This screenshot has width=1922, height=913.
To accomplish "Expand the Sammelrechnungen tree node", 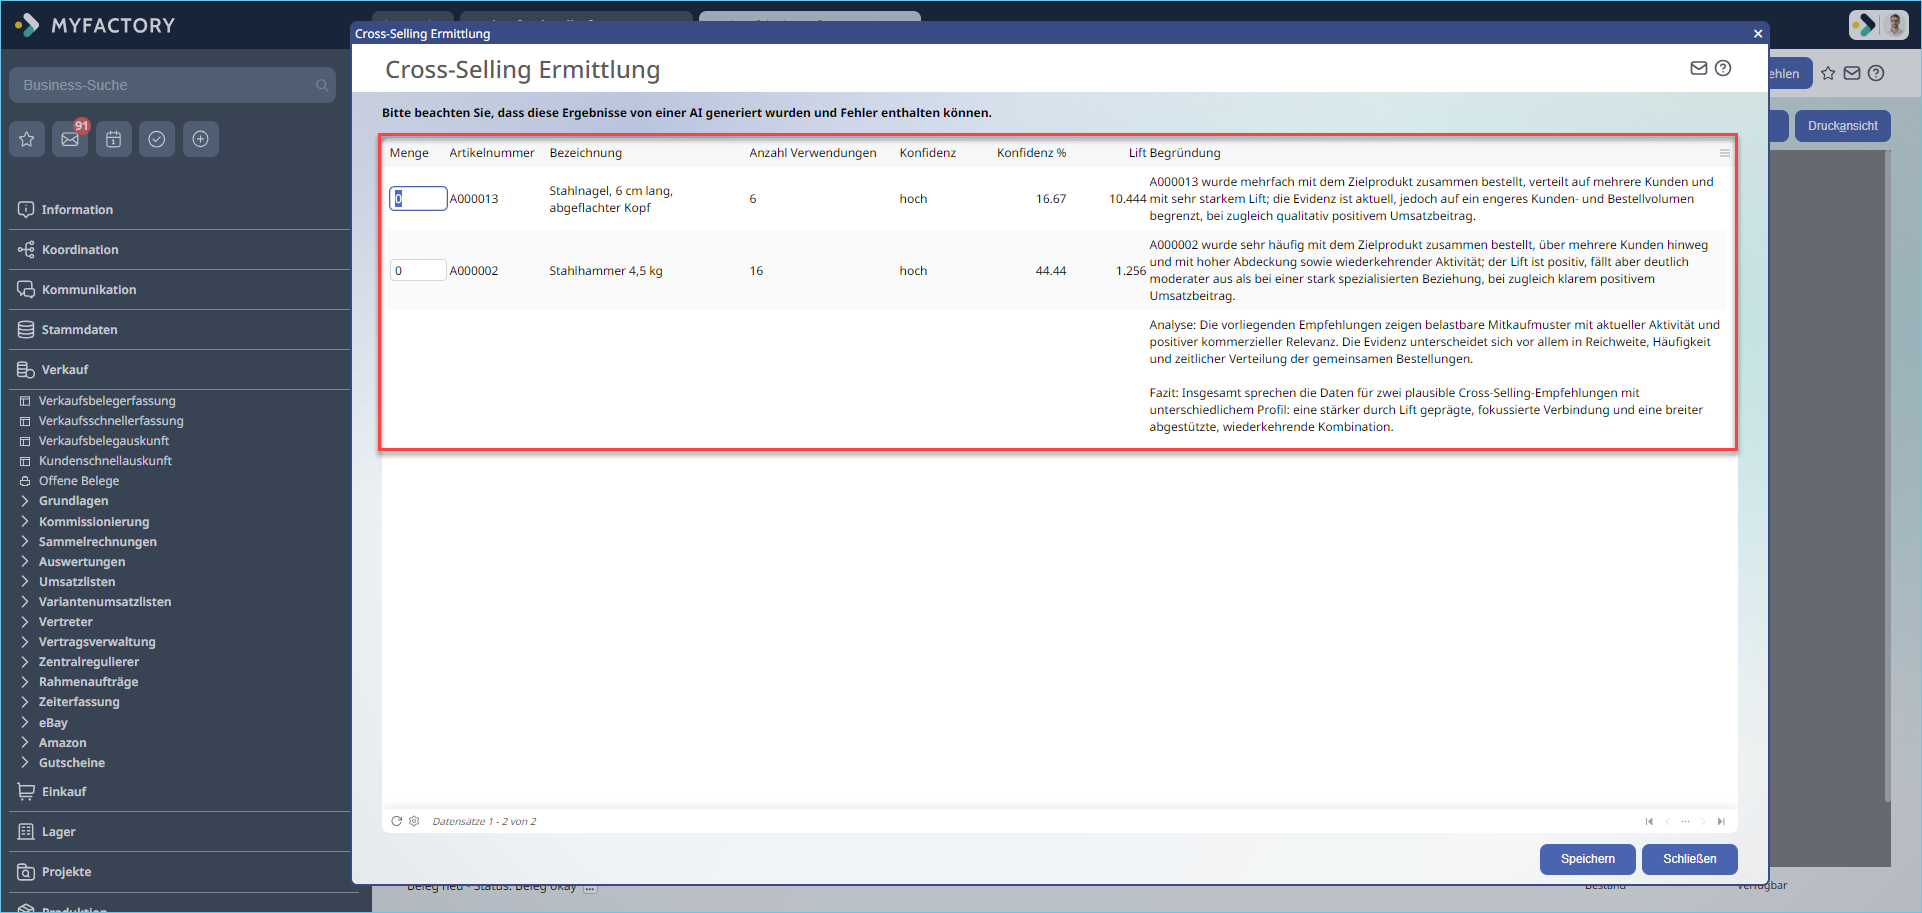I will coord(25,542).
